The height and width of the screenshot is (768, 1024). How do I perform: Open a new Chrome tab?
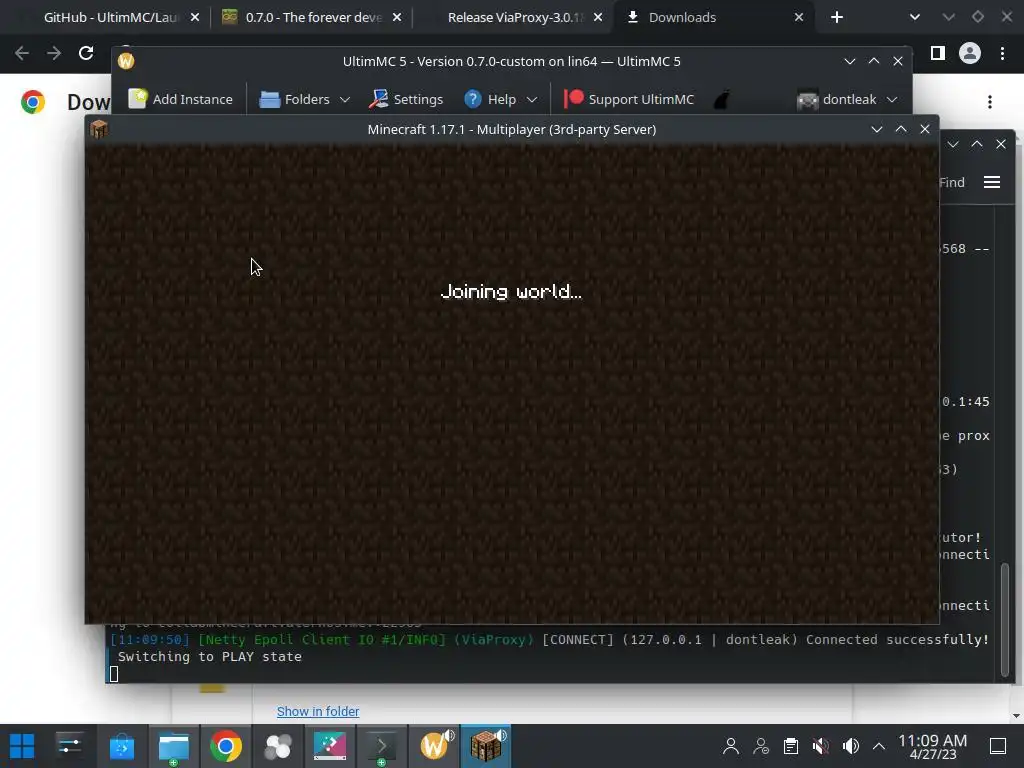point(837,18)
